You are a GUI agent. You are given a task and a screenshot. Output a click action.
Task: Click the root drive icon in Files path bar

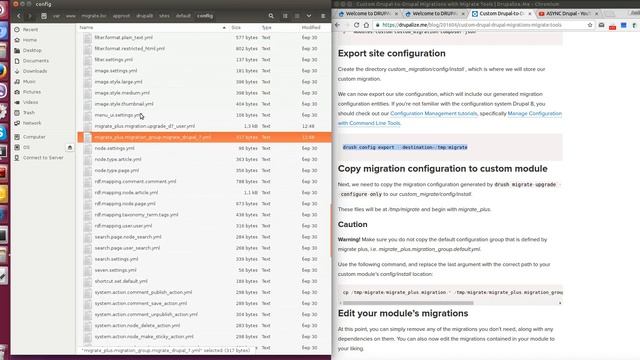[44, 16]
